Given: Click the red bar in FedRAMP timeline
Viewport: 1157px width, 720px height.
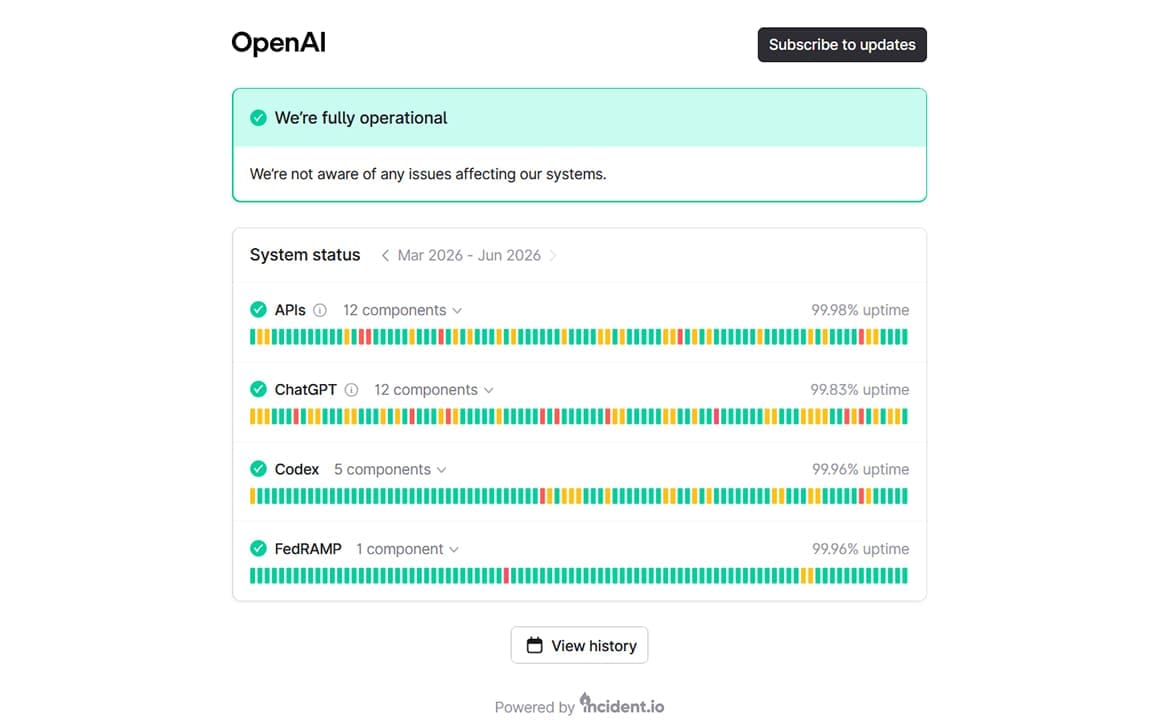Looking at the screenshot, I should click(506, 575).
